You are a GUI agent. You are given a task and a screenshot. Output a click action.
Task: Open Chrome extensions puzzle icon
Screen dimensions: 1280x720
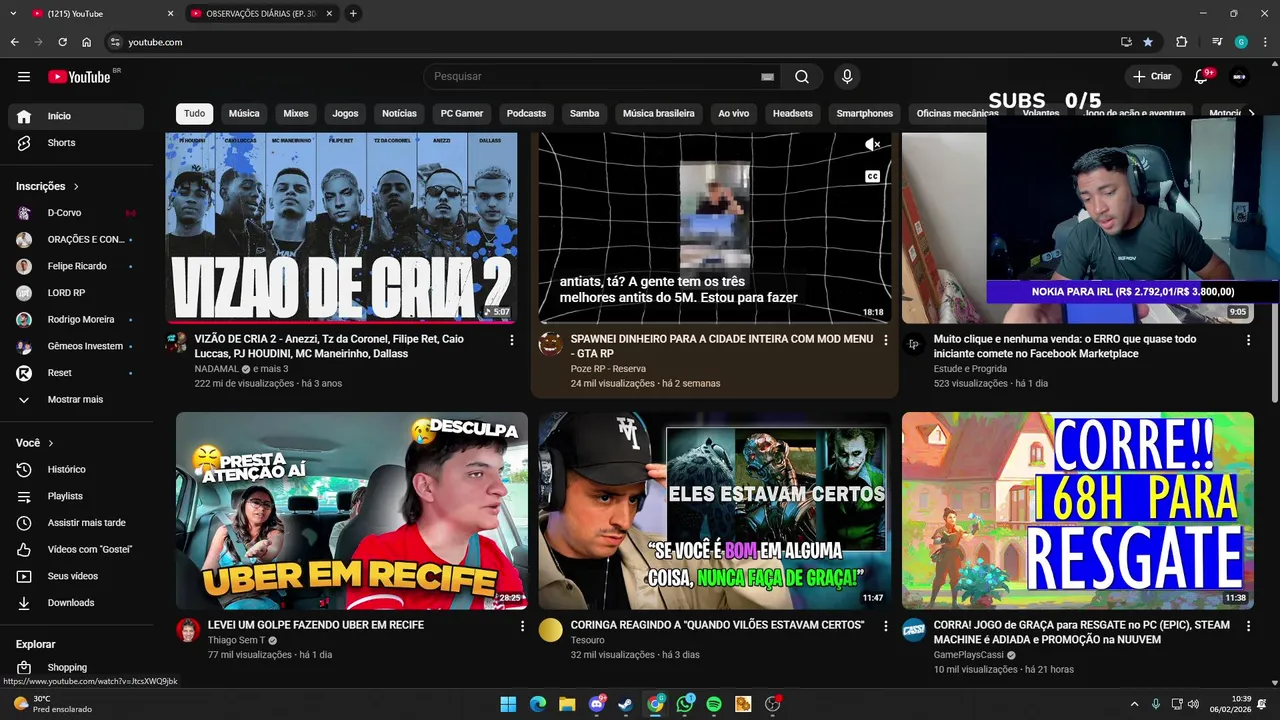[x=1181, y=42]
